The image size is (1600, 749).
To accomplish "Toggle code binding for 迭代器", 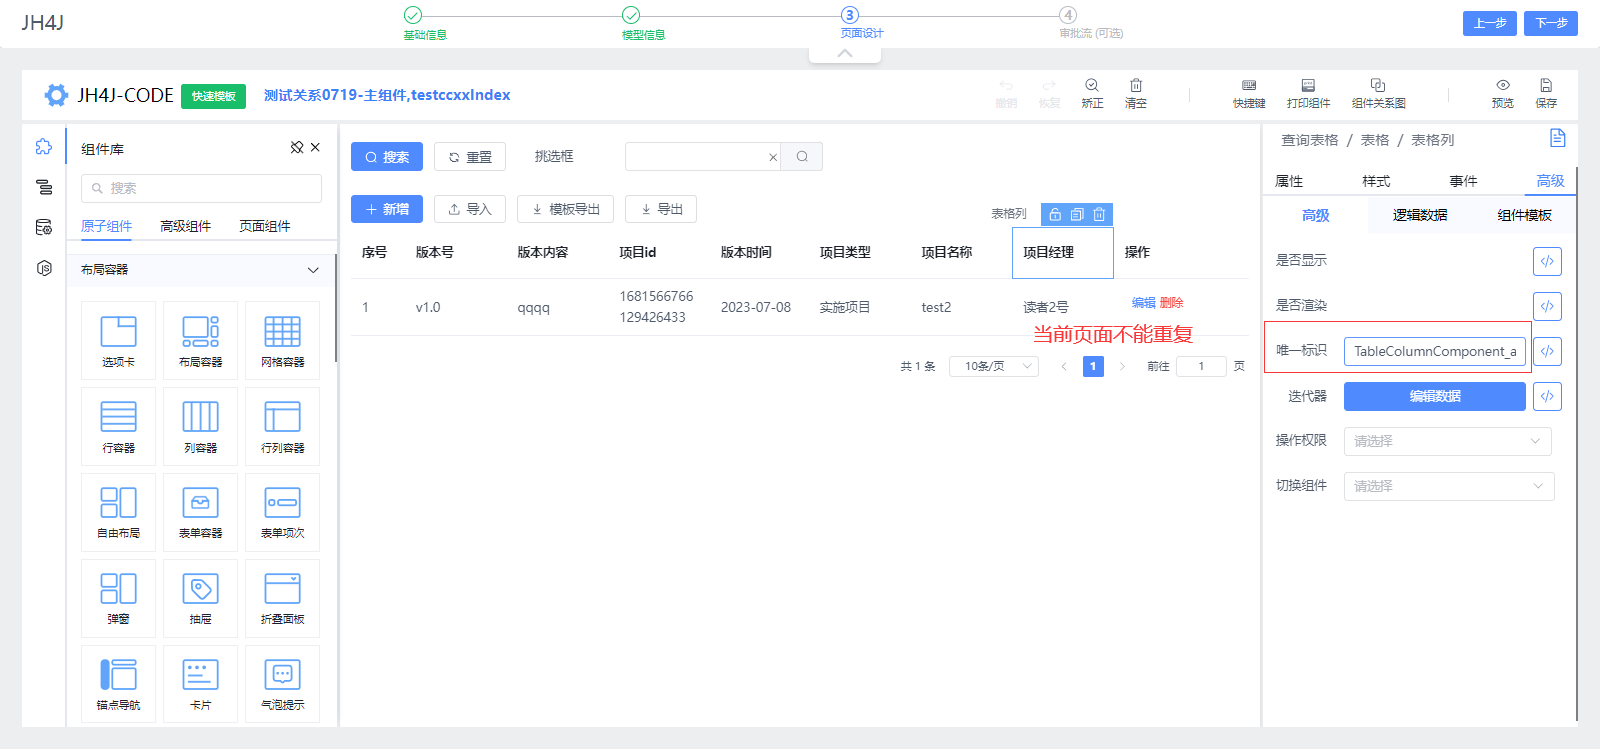I will pyautogui.click(x=1547, y=396).
